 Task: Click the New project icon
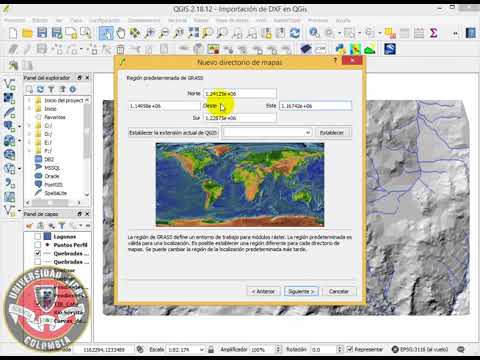pyautogui.click(x=13, y=33)
